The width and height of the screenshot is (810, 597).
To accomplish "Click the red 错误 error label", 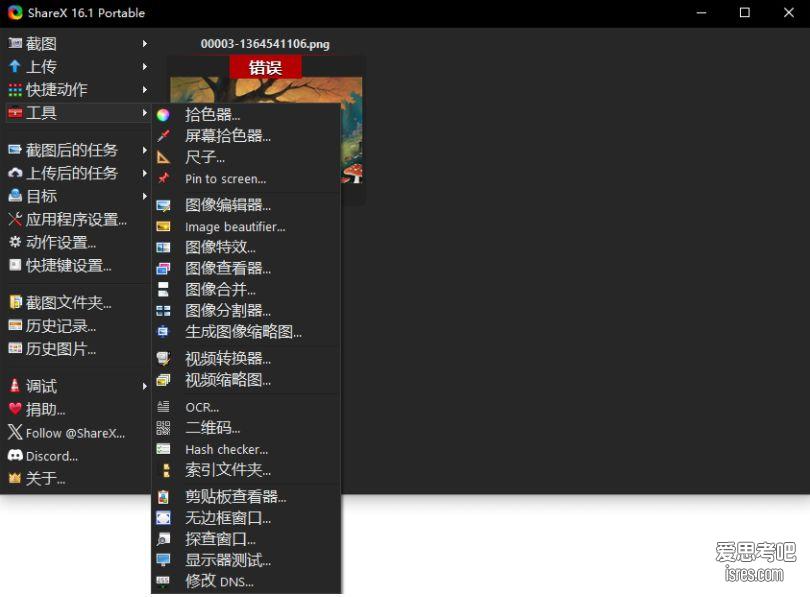I will 265,68.
